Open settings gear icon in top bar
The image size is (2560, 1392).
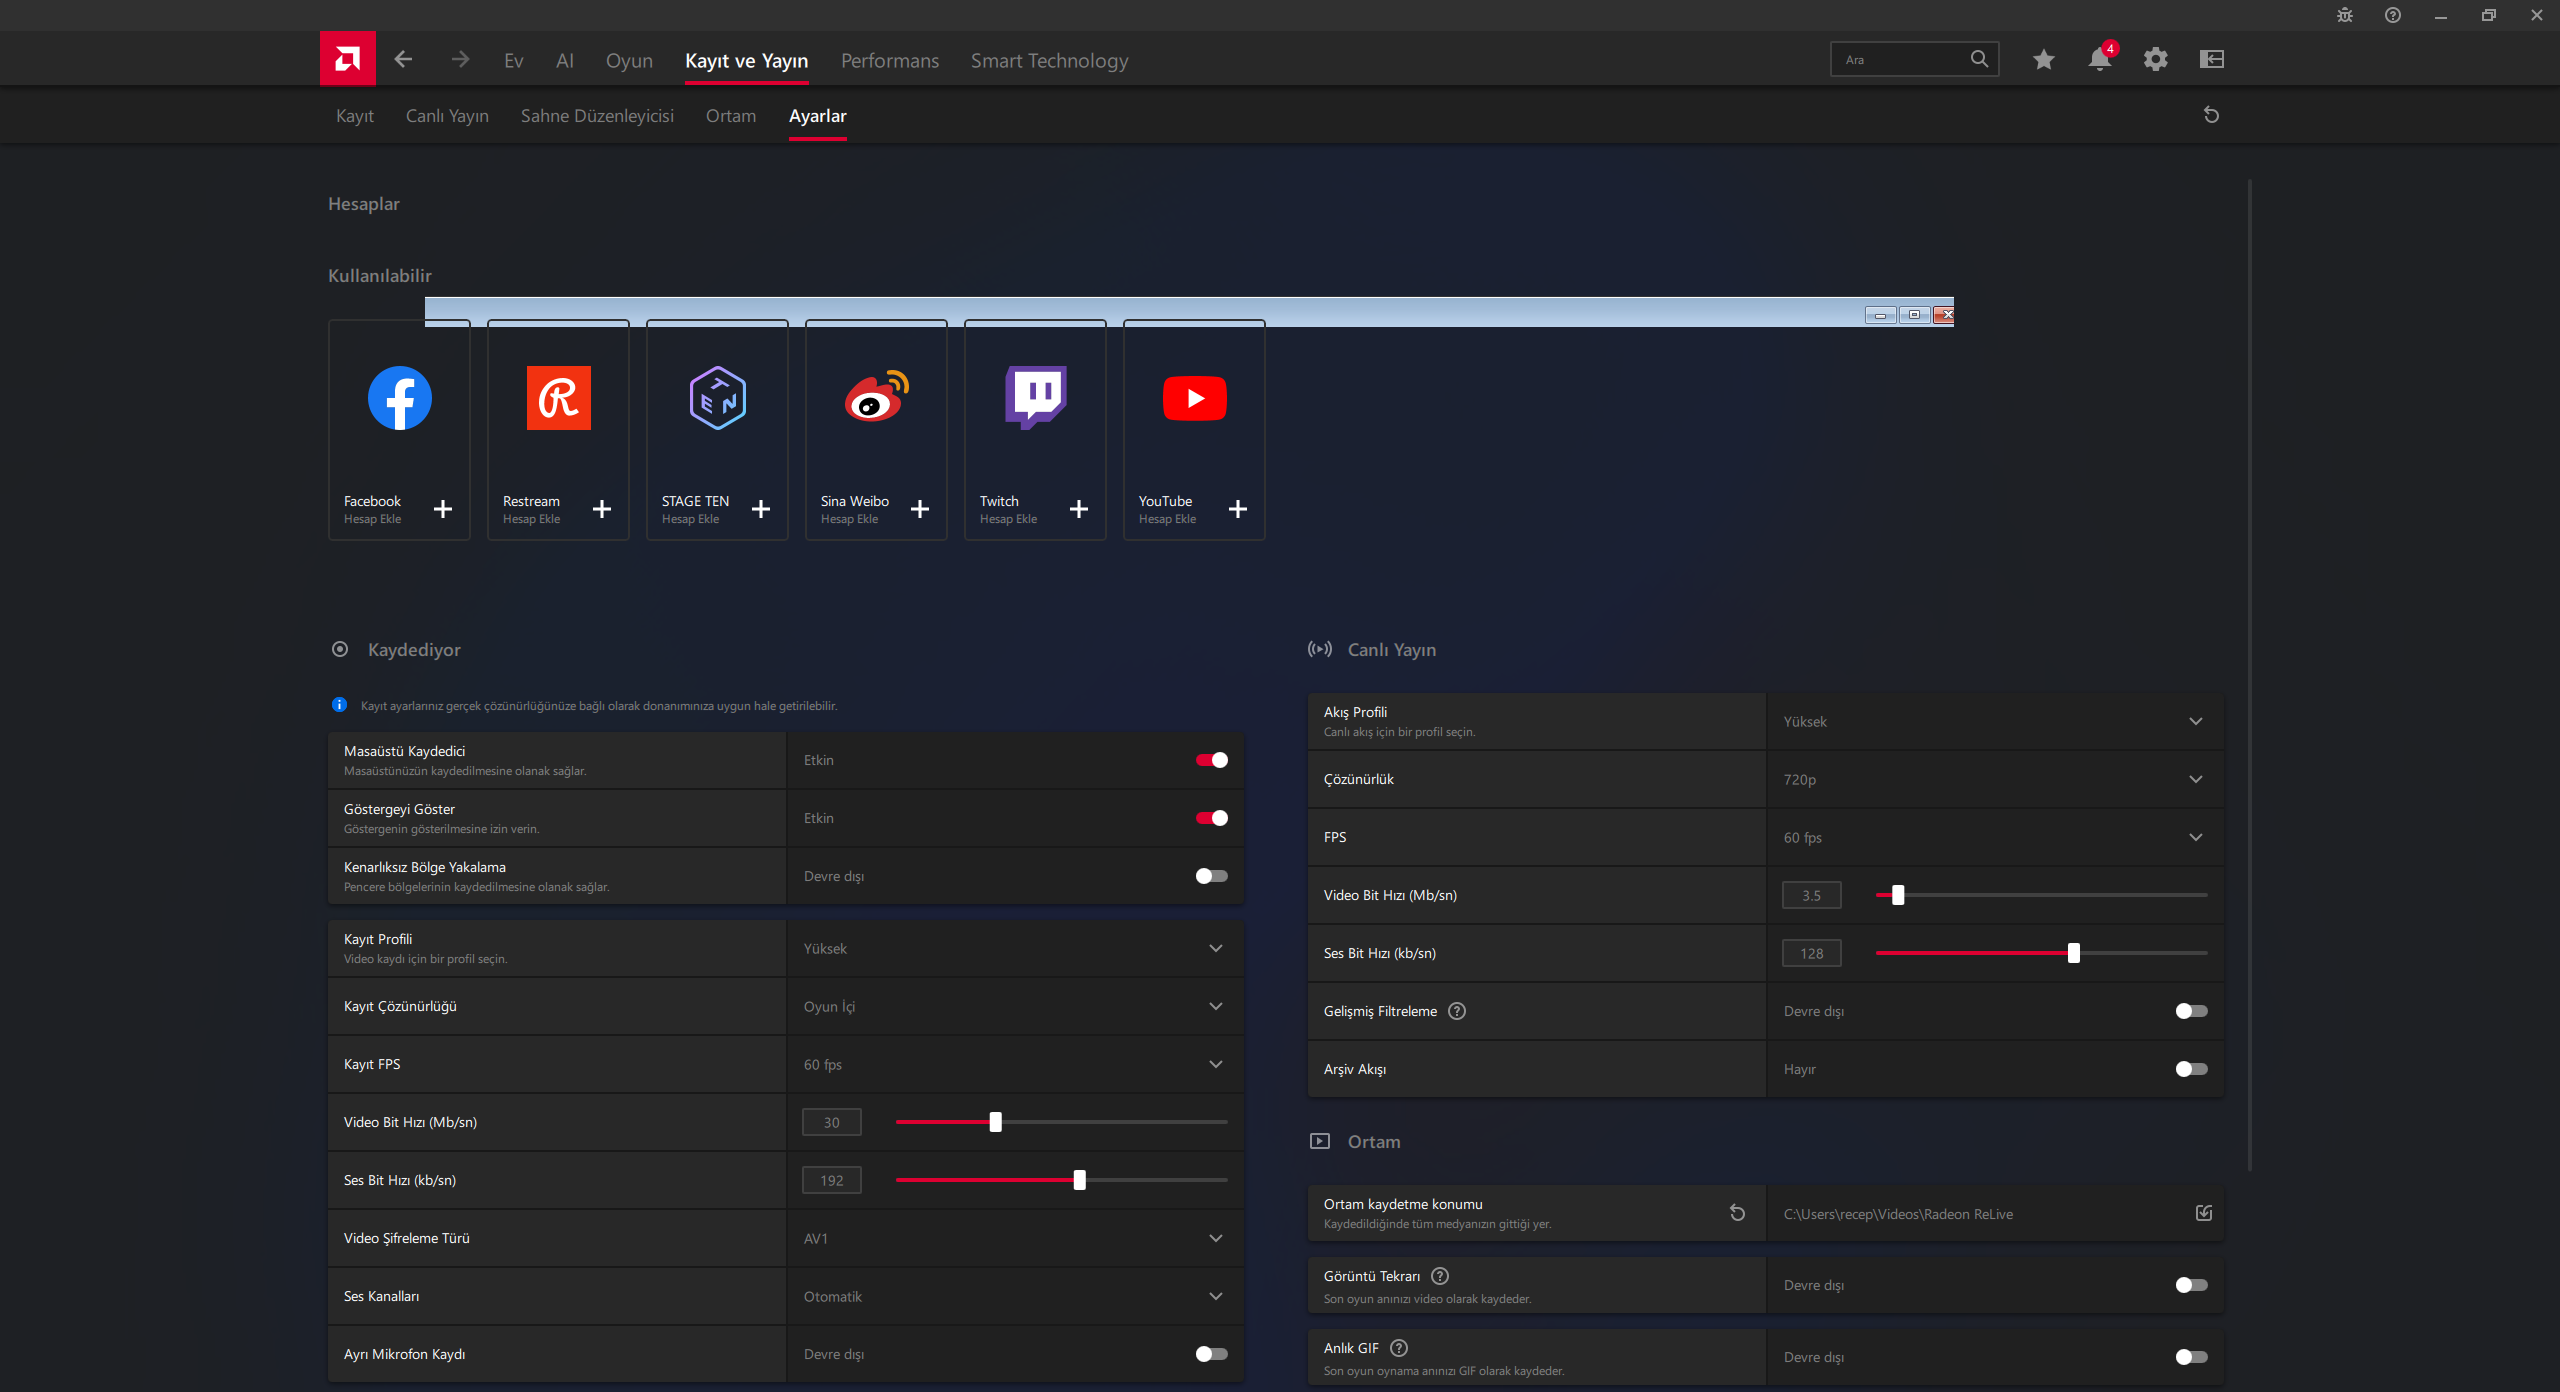point(2155,59)
